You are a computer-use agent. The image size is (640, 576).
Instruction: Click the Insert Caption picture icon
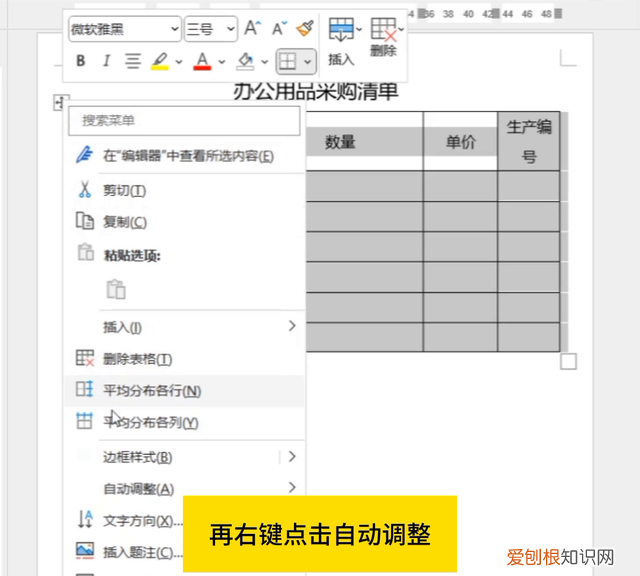85,550
